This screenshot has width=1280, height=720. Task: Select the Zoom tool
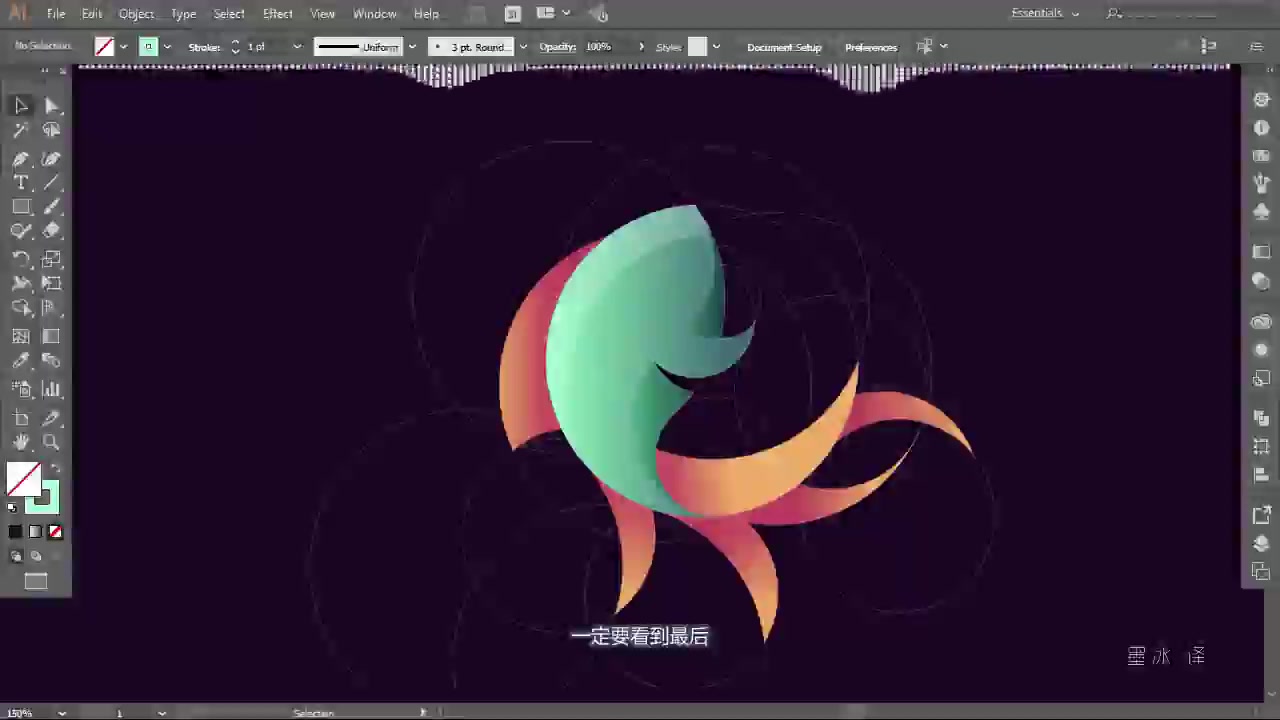(x=52, y=442)
